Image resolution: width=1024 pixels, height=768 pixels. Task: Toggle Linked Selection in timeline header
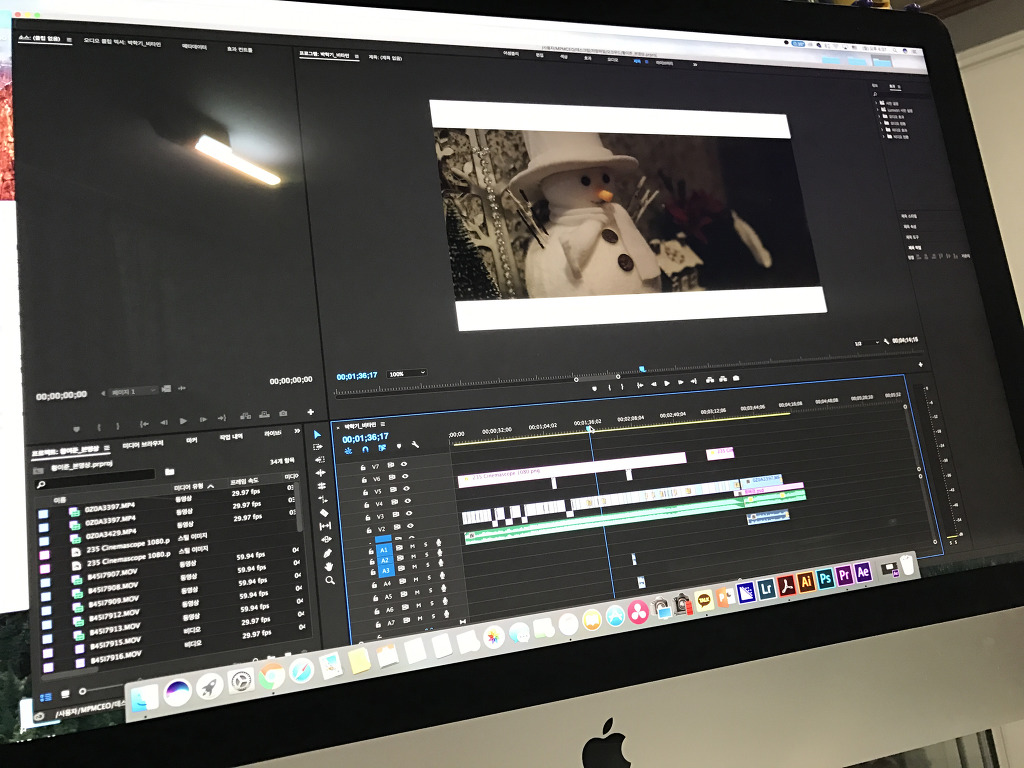(382, 448)
